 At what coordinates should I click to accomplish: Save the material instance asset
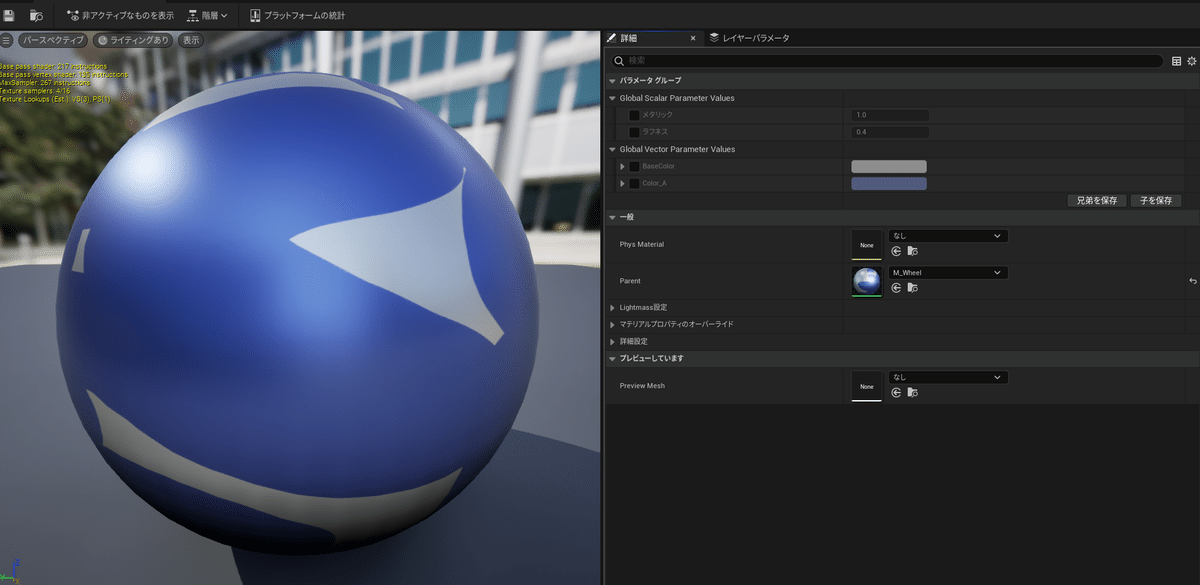[9, 15]
